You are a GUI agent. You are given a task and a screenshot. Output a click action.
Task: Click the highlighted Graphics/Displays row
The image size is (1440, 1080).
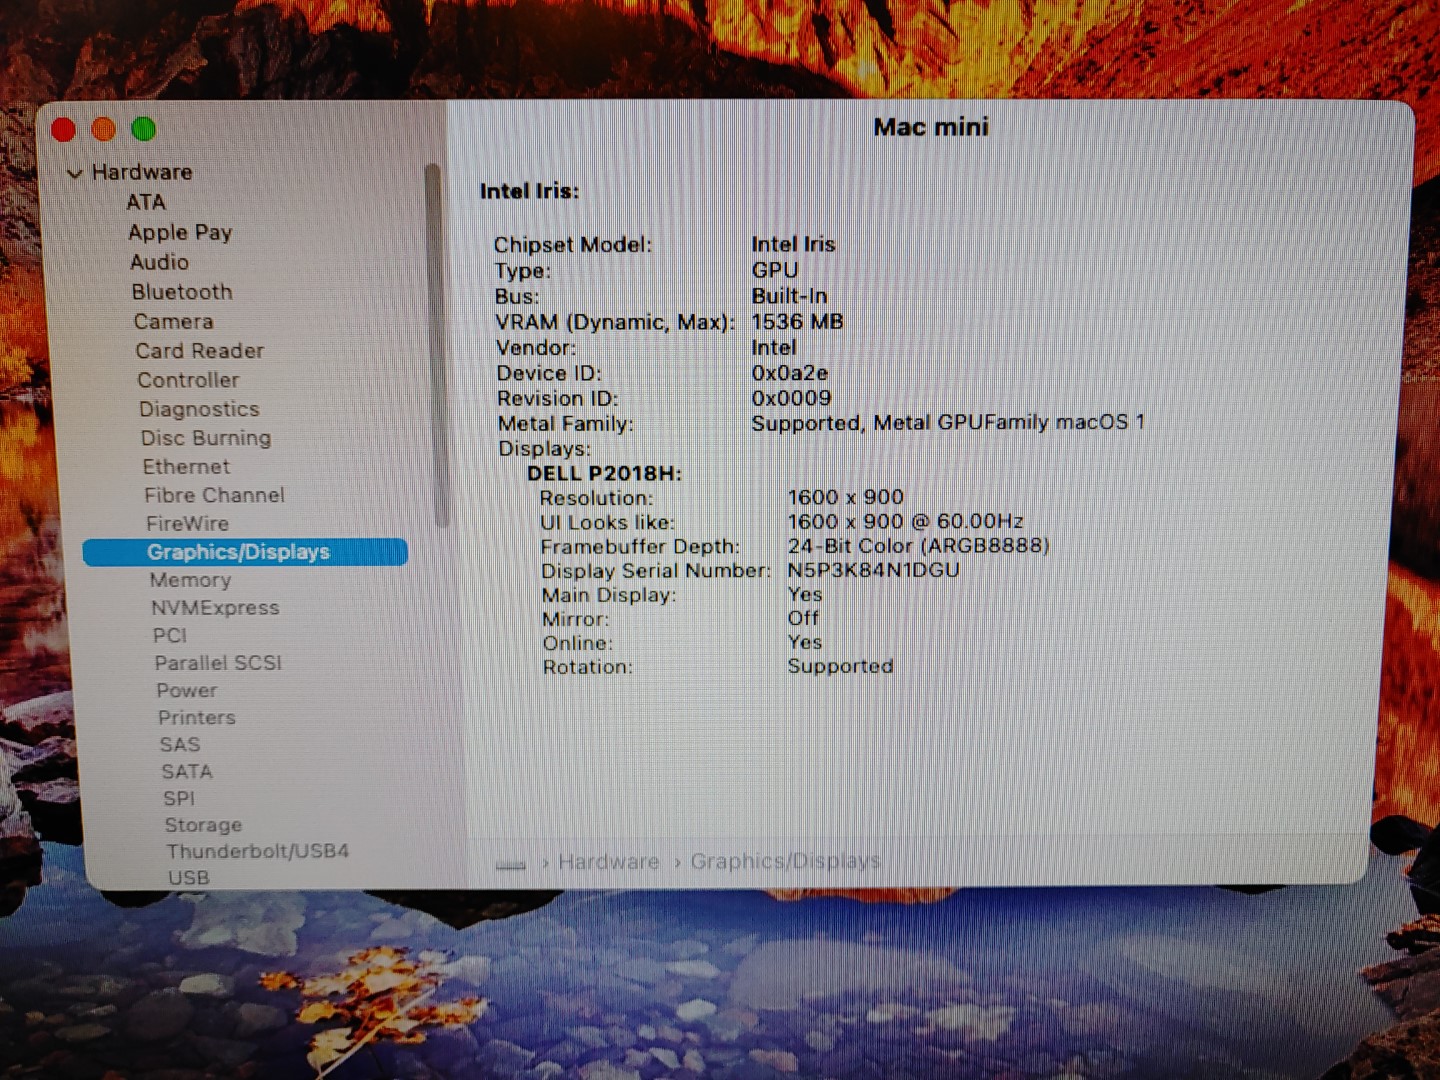[x=245, y=552]
